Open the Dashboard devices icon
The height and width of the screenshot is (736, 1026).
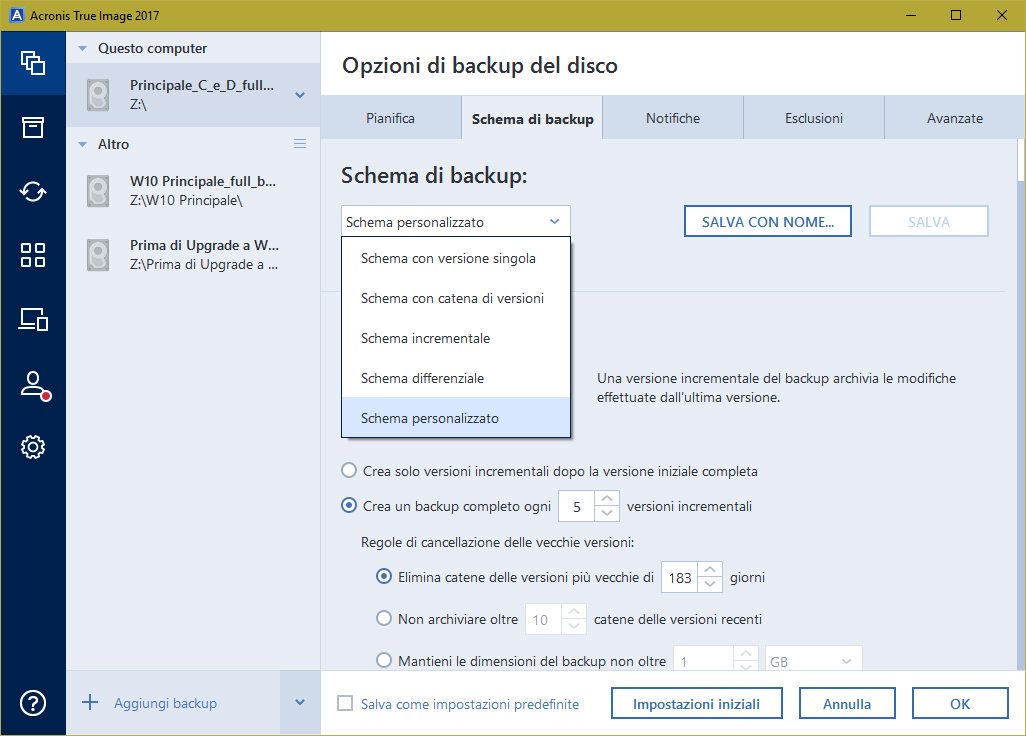[x=32, y=319]
